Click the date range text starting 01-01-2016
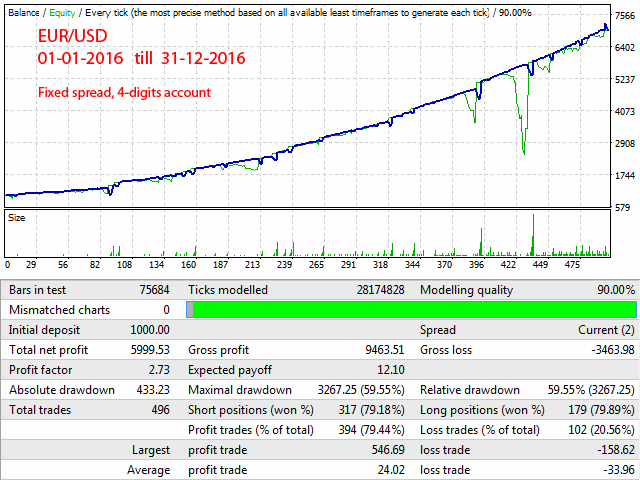The image size is (640, 480). [141, 58]
